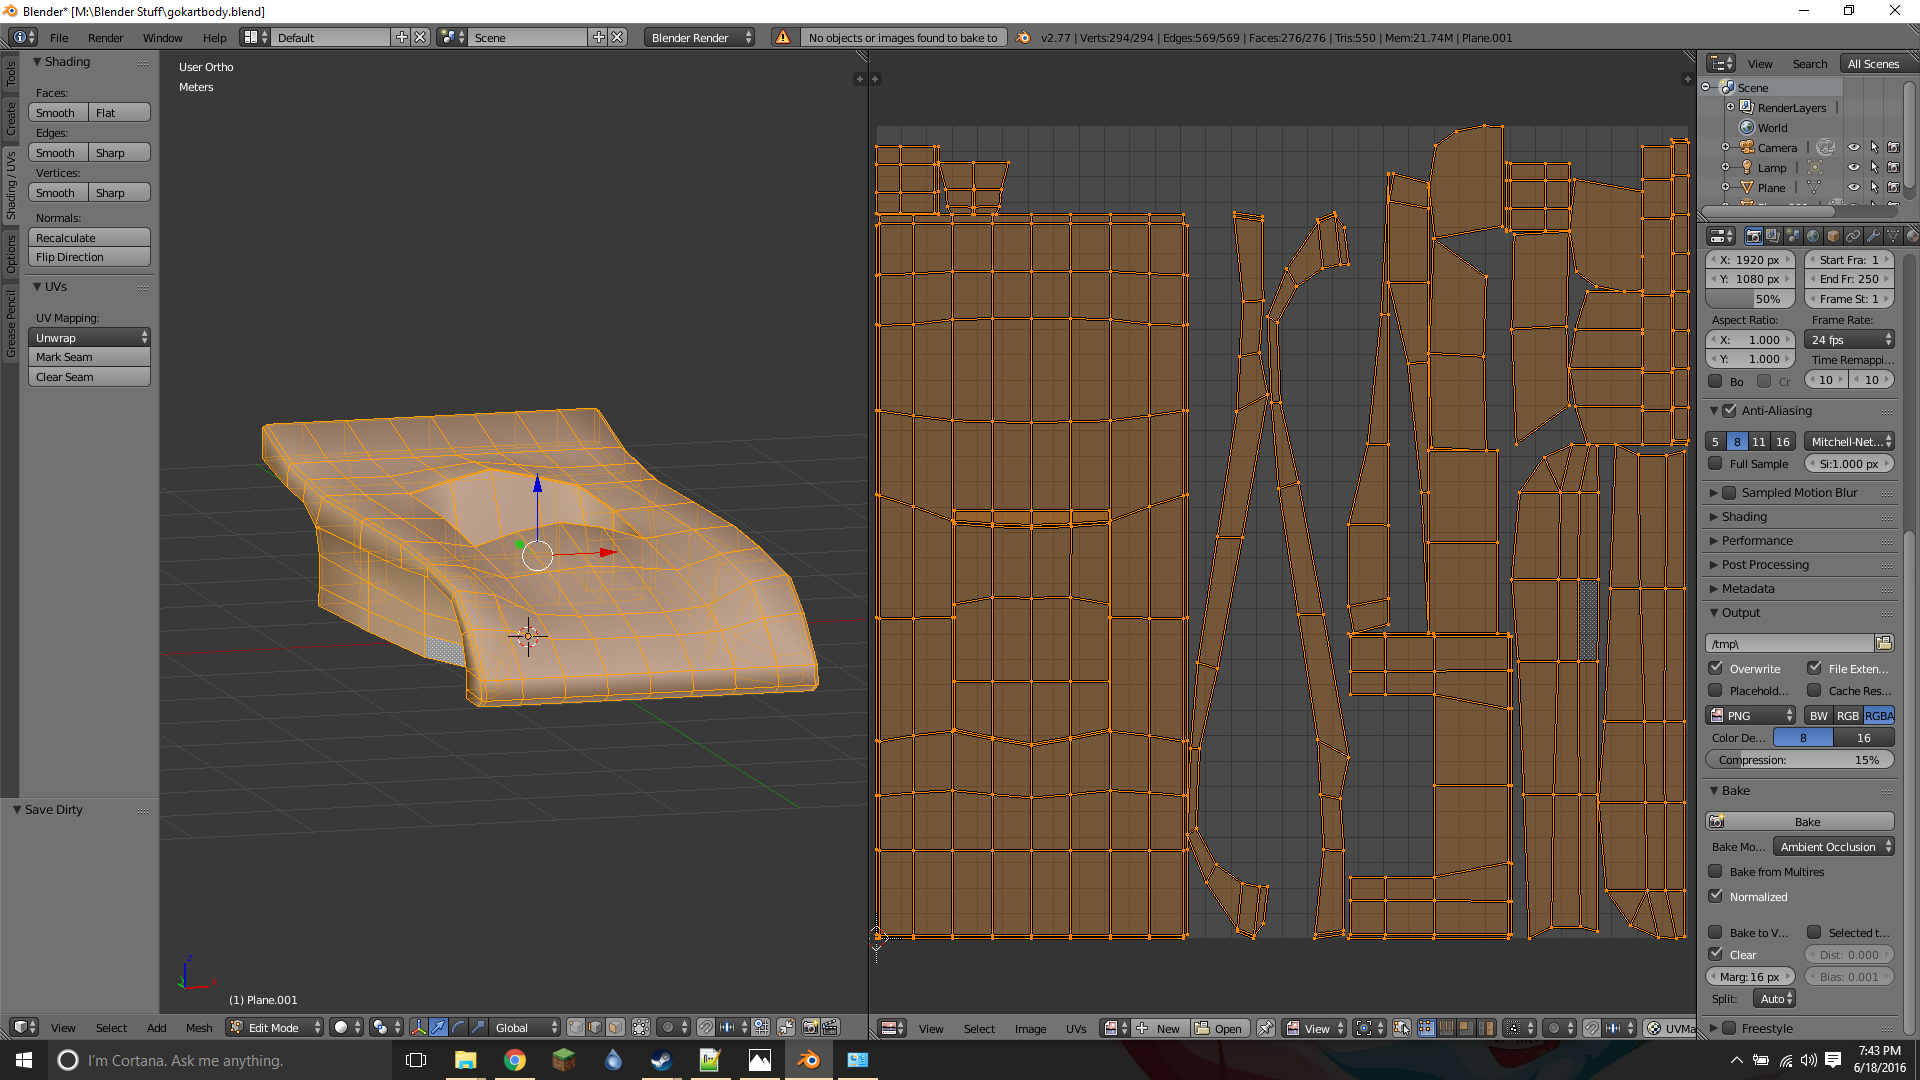The height and width of the screenshot is (1080, 1920).
Task: Open Modifiers properties tab wrench icon
Action: [1873, 236]
